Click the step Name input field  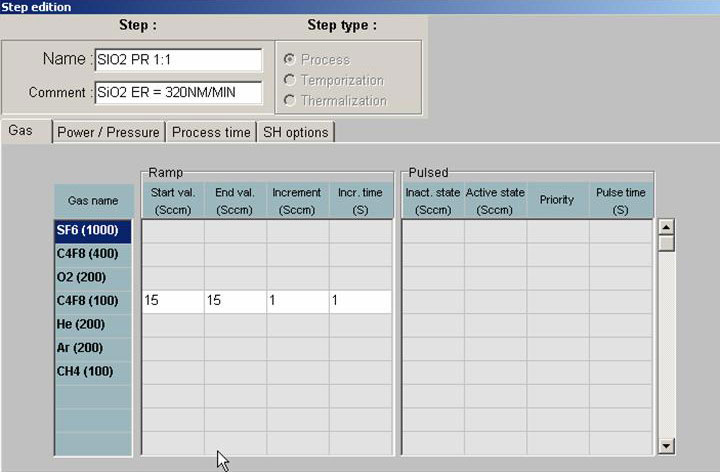point(178,59)
